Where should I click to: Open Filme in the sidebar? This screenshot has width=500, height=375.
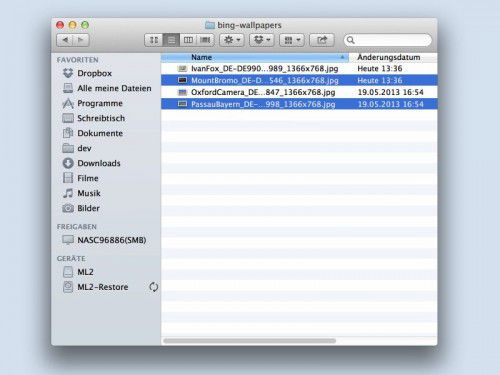click(x=80, y=178)
